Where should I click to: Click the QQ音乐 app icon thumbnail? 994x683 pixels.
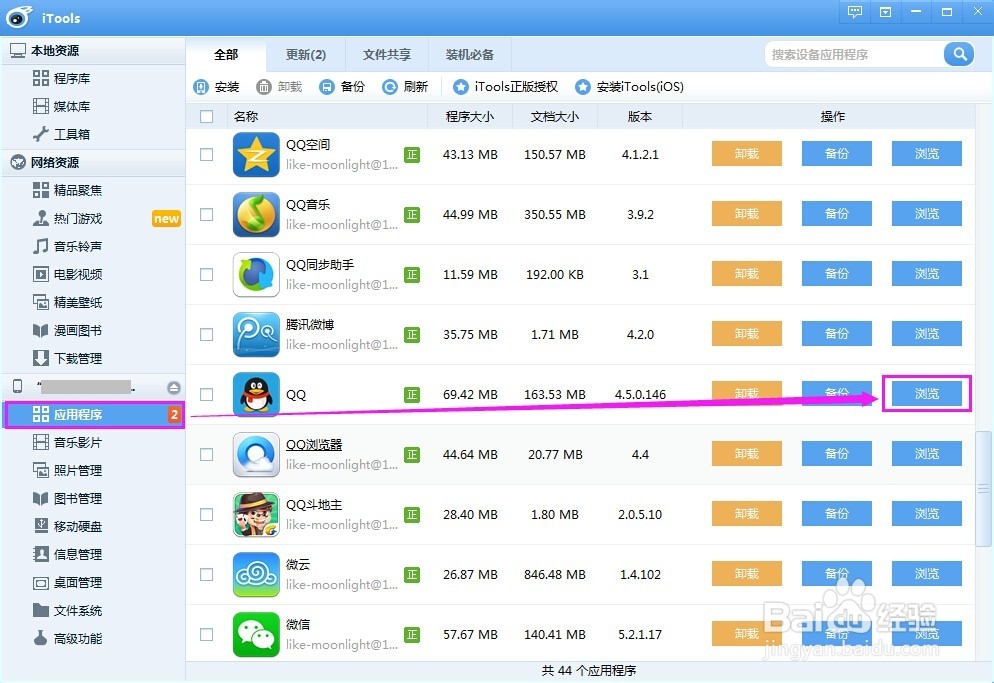pos(256,214)
